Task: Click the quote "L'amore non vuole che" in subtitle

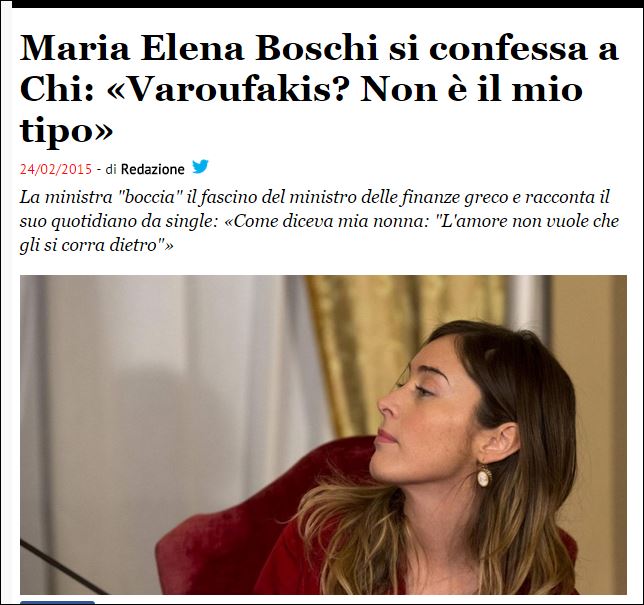Action: (527, 221)
